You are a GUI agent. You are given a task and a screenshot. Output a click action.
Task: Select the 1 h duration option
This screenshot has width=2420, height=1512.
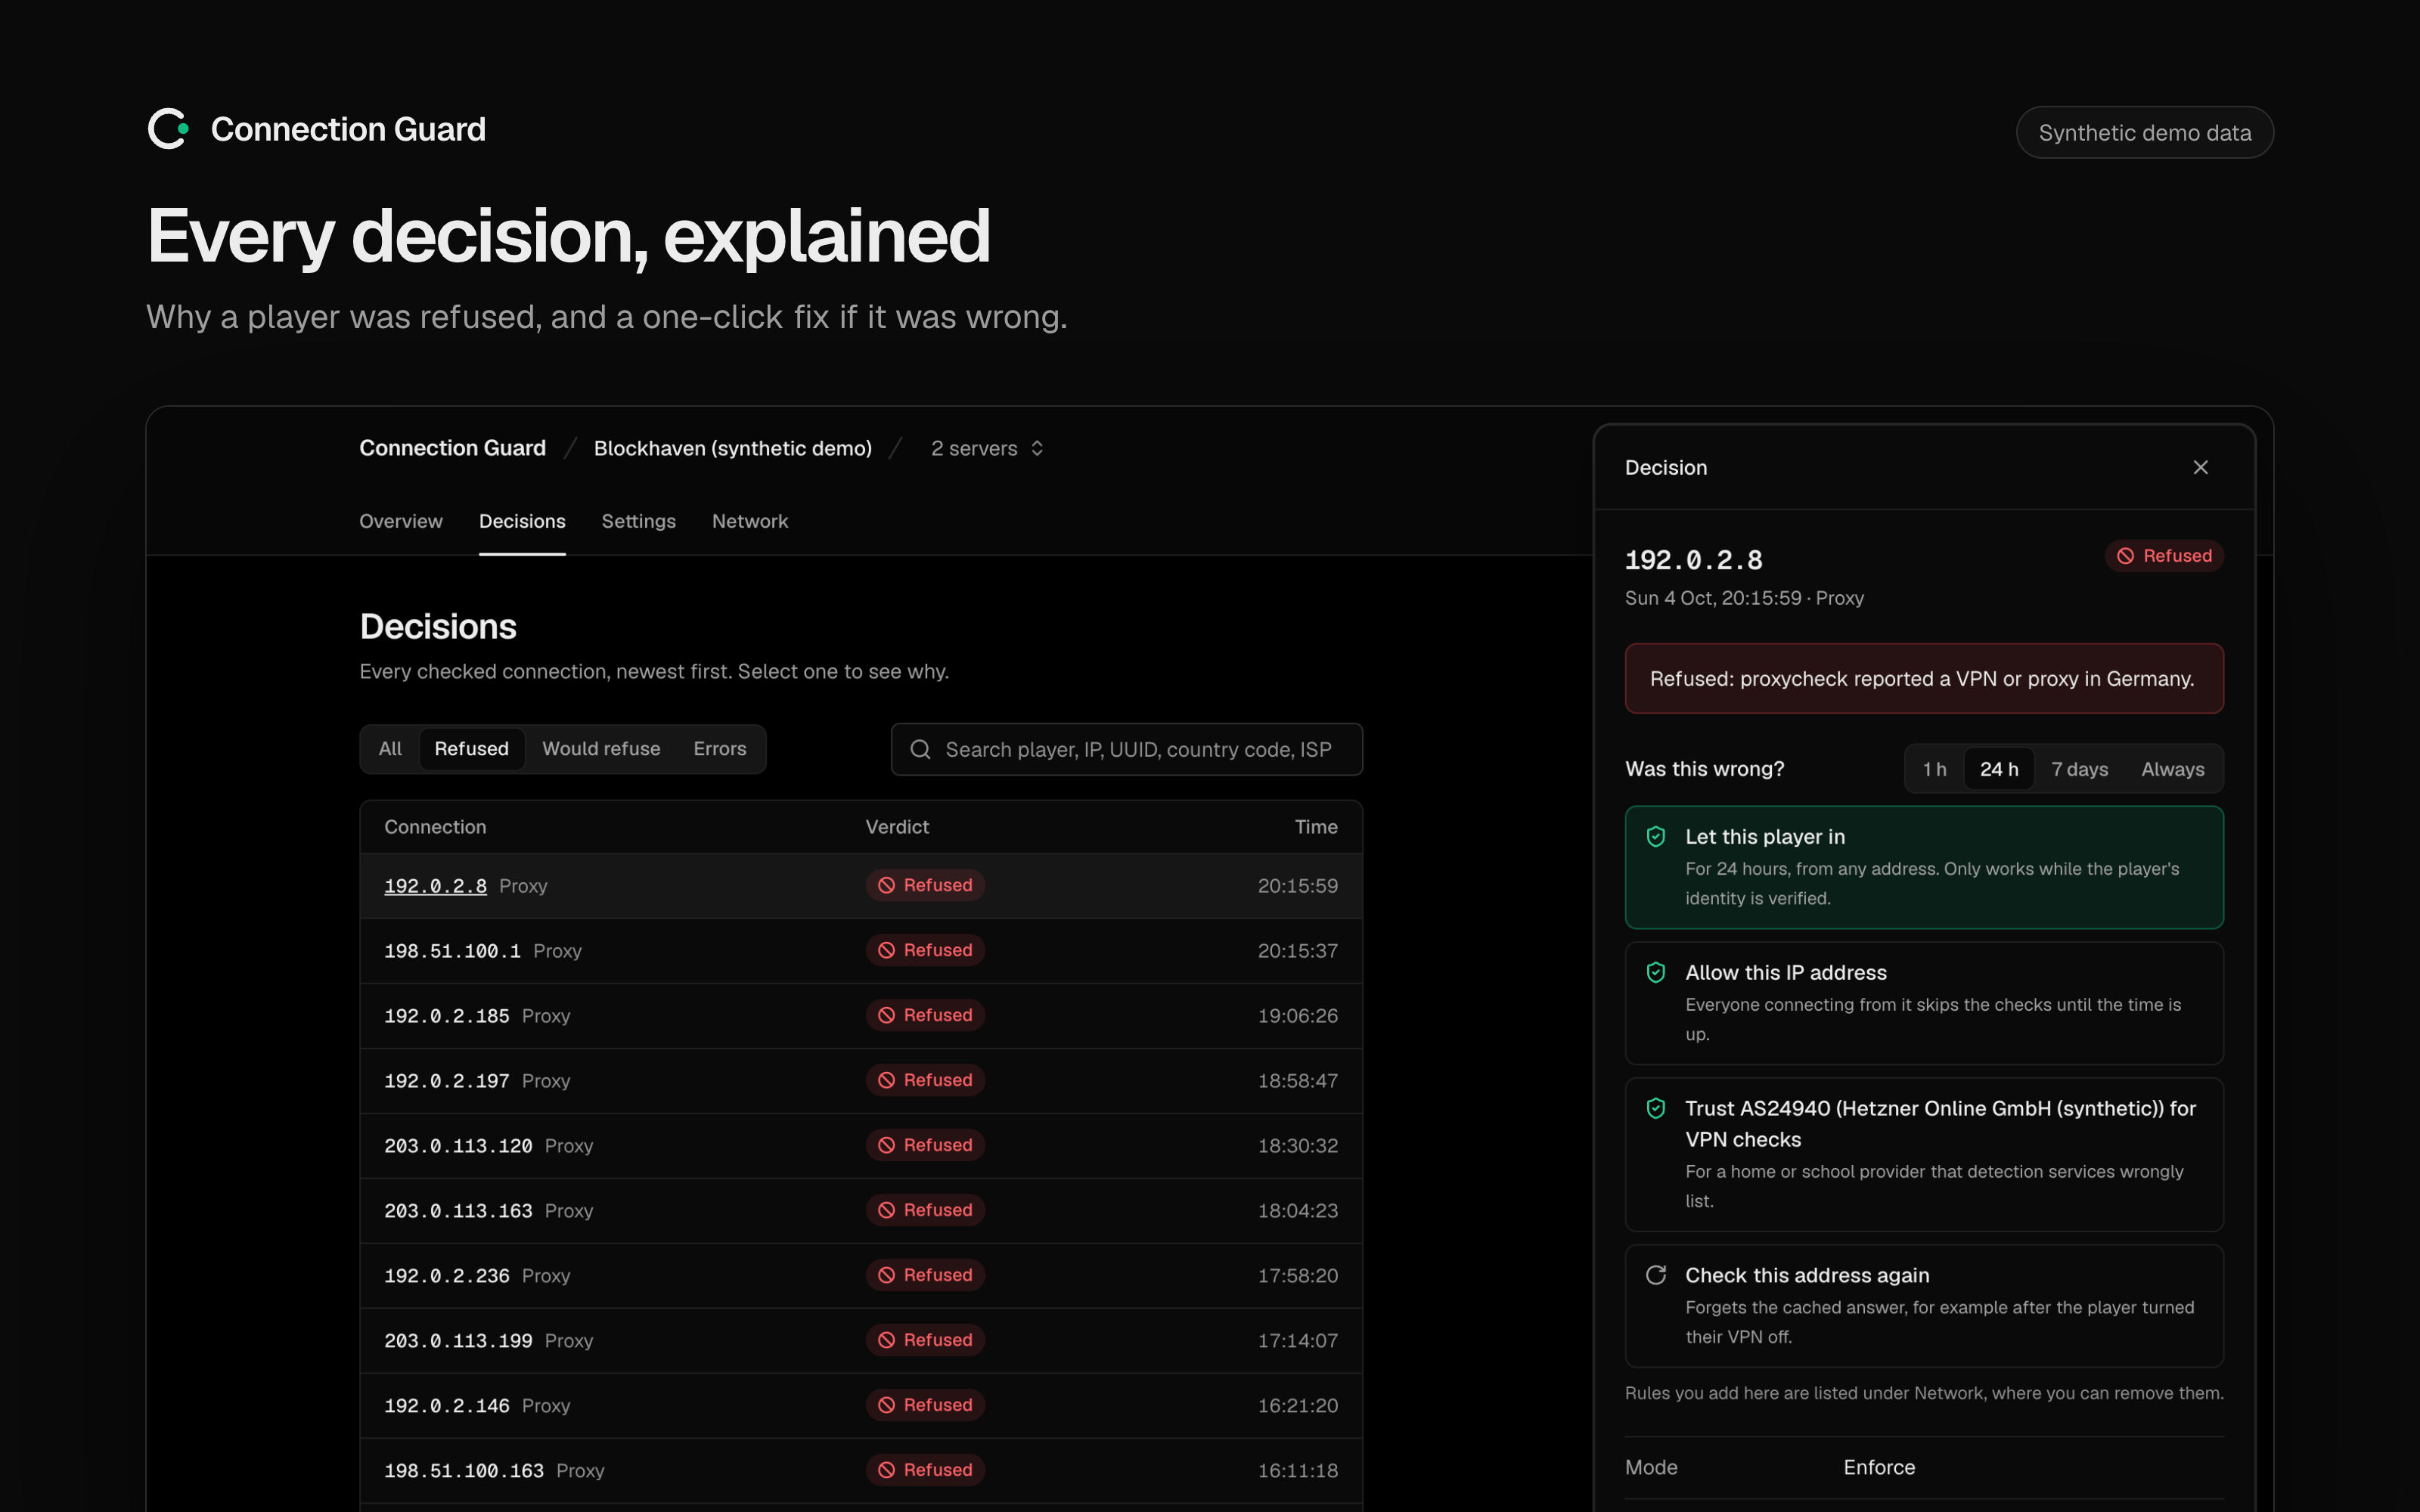coord(1934,769)
